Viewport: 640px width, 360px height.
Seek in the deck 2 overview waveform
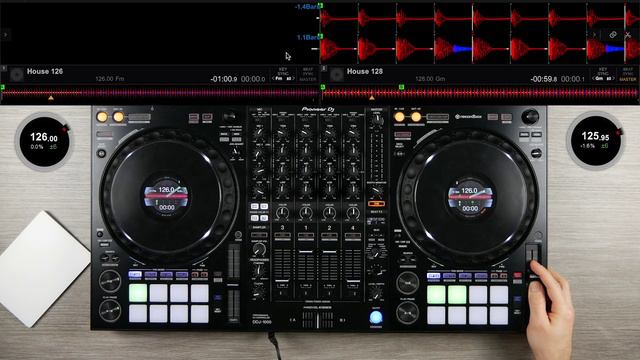pyautogui.click(x=480, y=93)
